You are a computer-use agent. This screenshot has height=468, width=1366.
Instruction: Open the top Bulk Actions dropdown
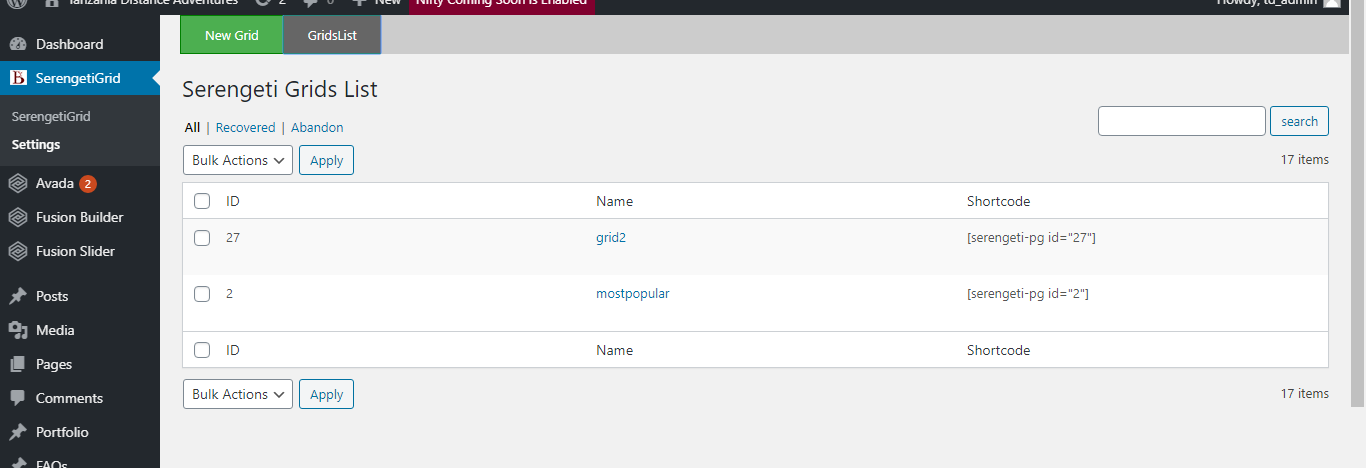pyautogui.click(x=238, y=160)
